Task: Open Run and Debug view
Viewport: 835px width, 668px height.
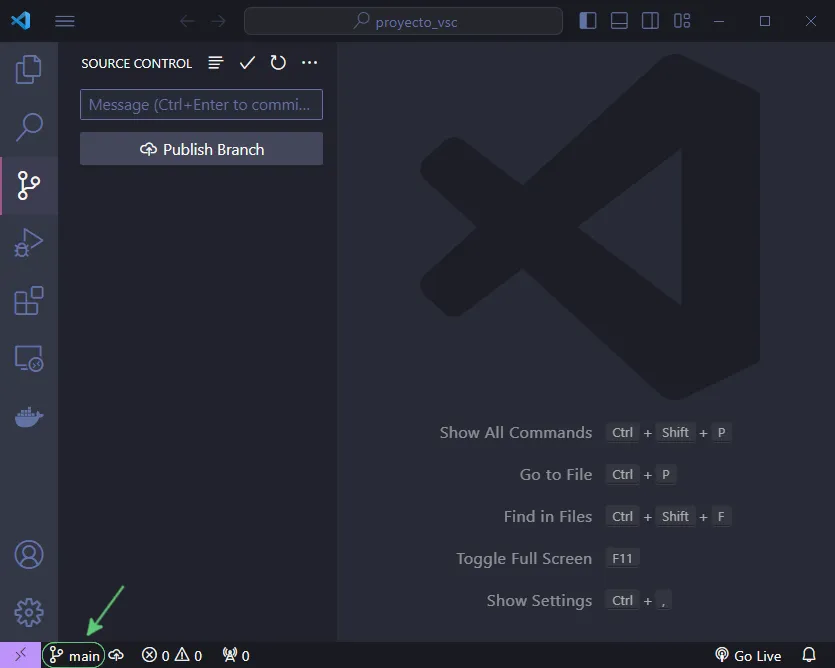Action: [29, 243]
